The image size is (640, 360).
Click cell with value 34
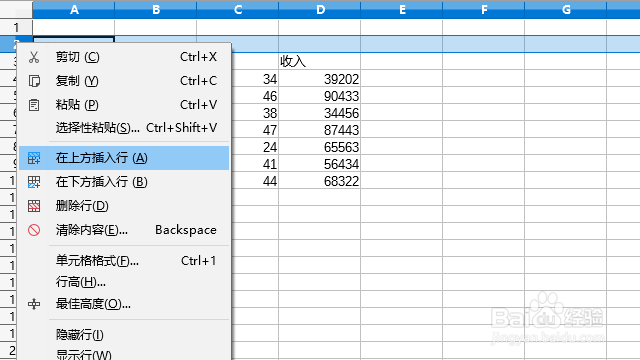tap(255, 79)
